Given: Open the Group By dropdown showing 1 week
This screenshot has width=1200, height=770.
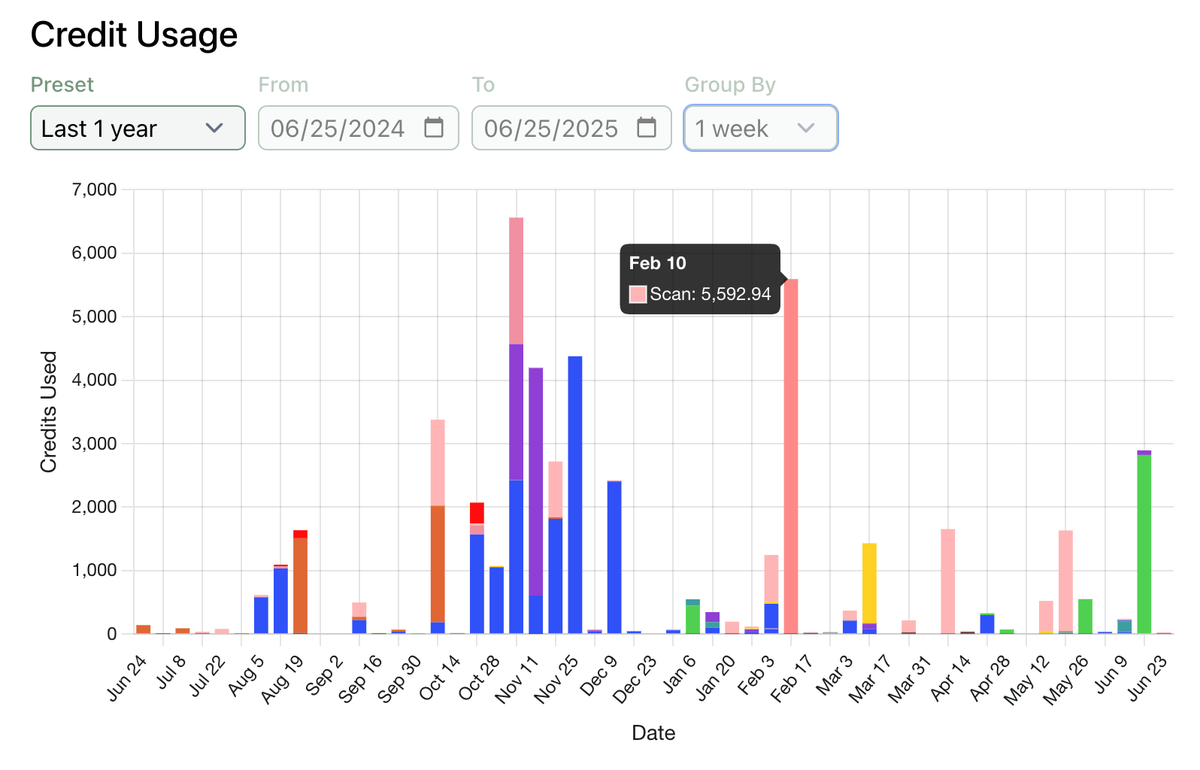Looking at the screenshot, I should click(x=760, y=128).
